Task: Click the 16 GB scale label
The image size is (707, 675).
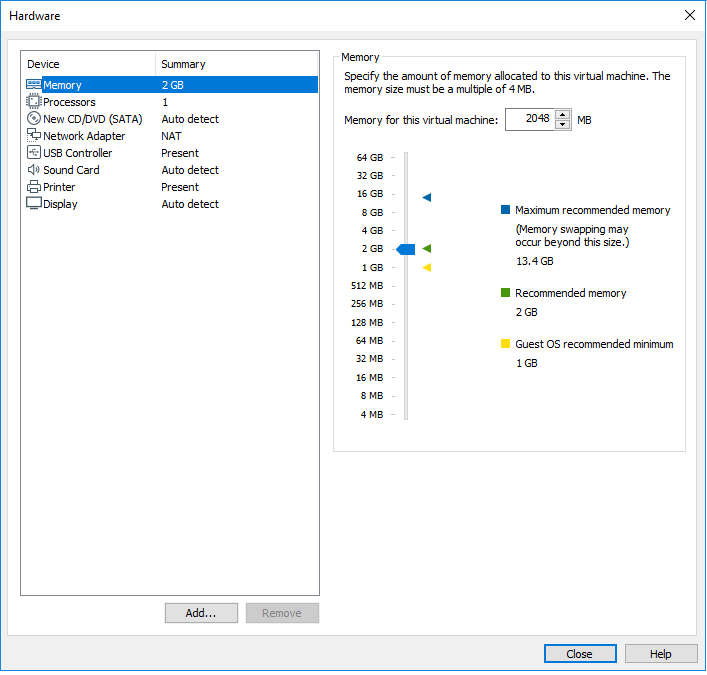Action: [370, 194]
